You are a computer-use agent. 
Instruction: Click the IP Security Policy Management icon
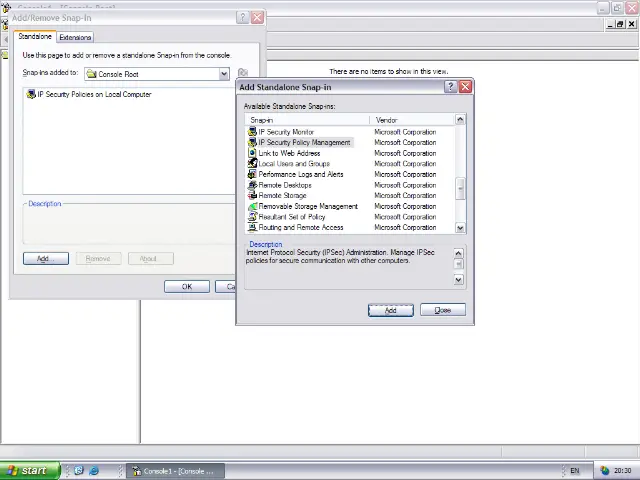[252, 142]
